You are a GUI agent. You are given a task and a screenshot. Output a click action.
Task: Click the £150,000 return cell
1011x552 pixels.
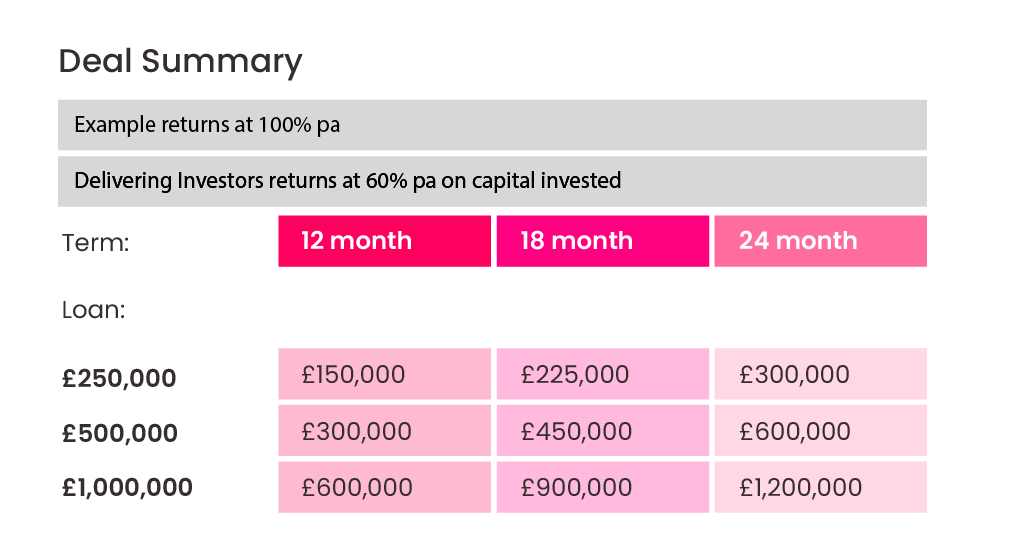(x=384, y=375)
